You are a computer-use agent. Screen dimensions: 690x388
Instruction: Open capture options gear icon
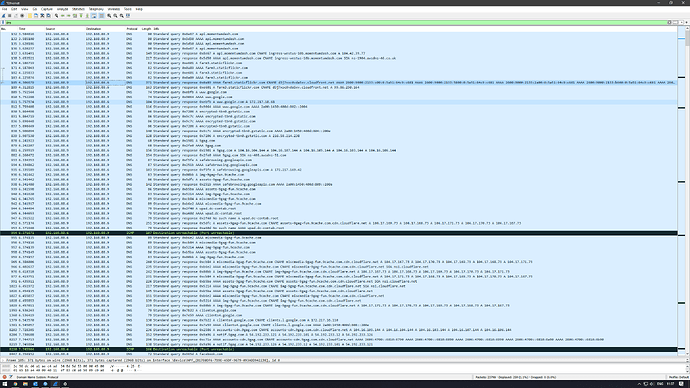click(x=22, y=15)
